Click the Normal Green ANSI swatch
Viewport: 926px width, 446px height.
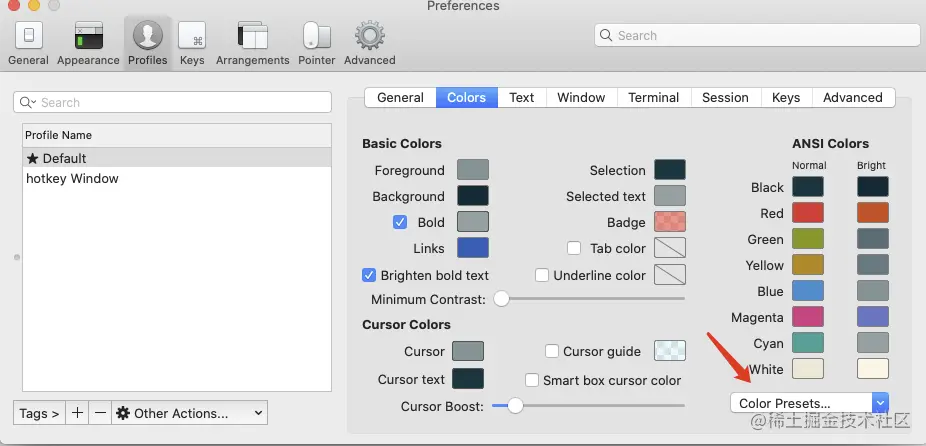coord(808,239)
